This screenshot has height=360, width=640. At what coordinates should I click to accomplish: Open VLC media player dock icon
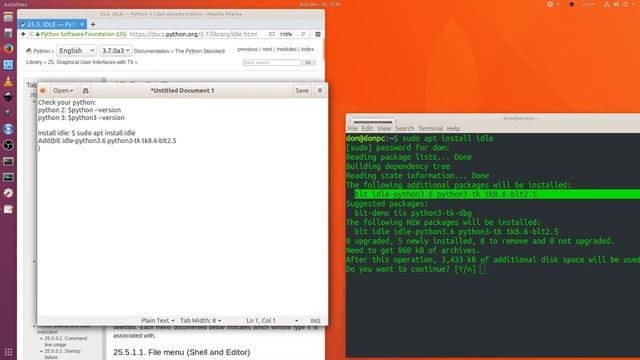pyautogui.click(x=8, y=81)
